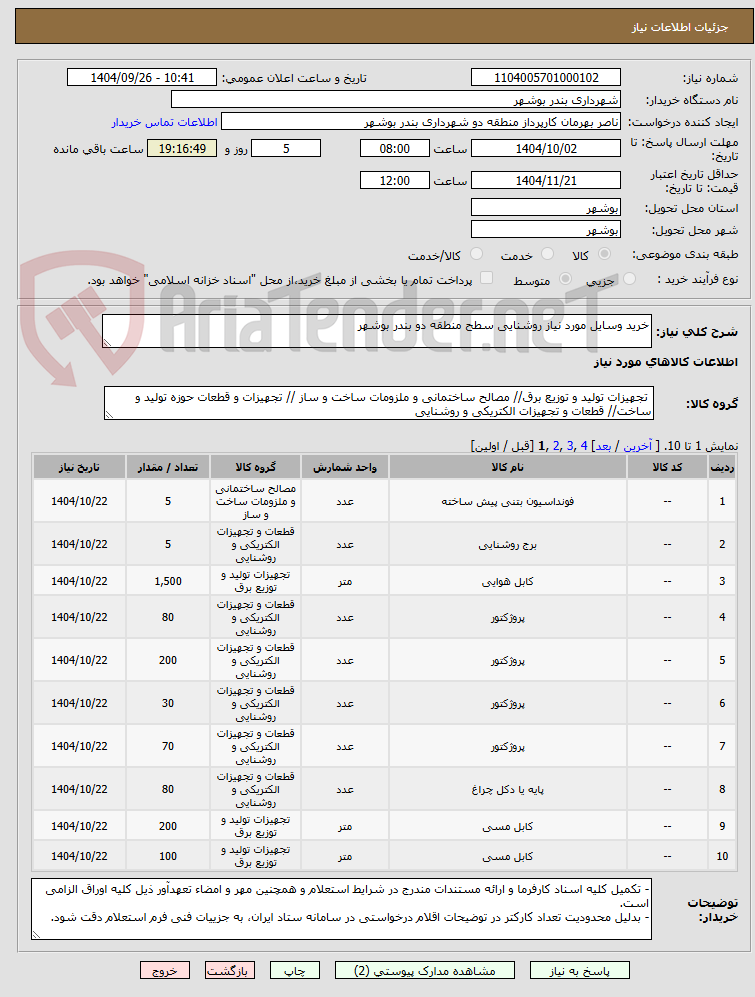Image resolution: width=755 pixels, height=997 pixels.
Task: Click the گروه کالا column header
Action: [256, 467]
